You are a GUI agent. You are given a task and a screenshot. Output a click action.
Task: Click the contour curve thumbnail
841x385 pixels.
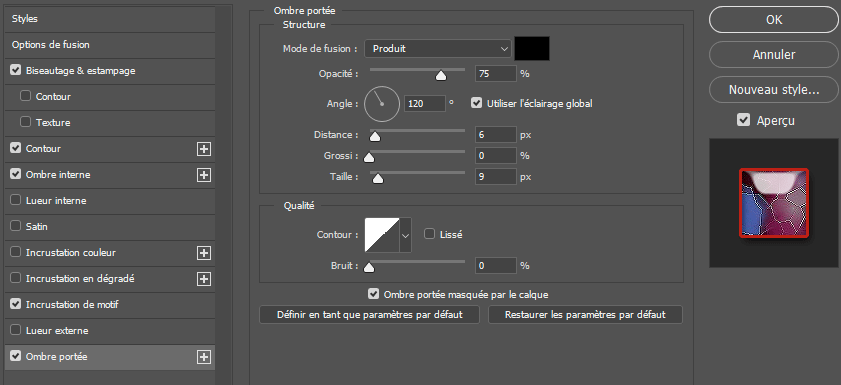[x=382, y=235]
